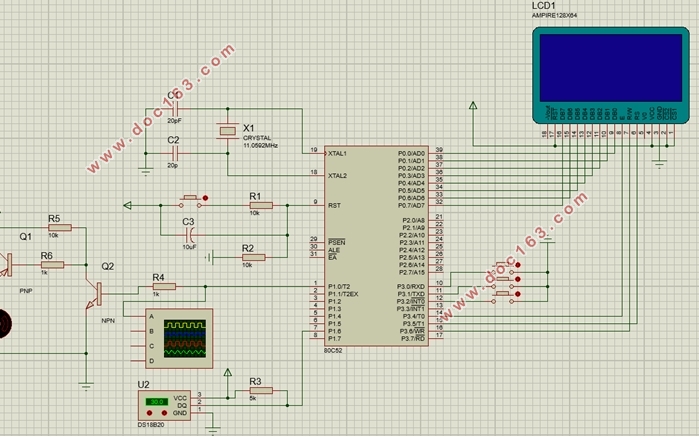Click the reset push button above C3

pos(191,202)
